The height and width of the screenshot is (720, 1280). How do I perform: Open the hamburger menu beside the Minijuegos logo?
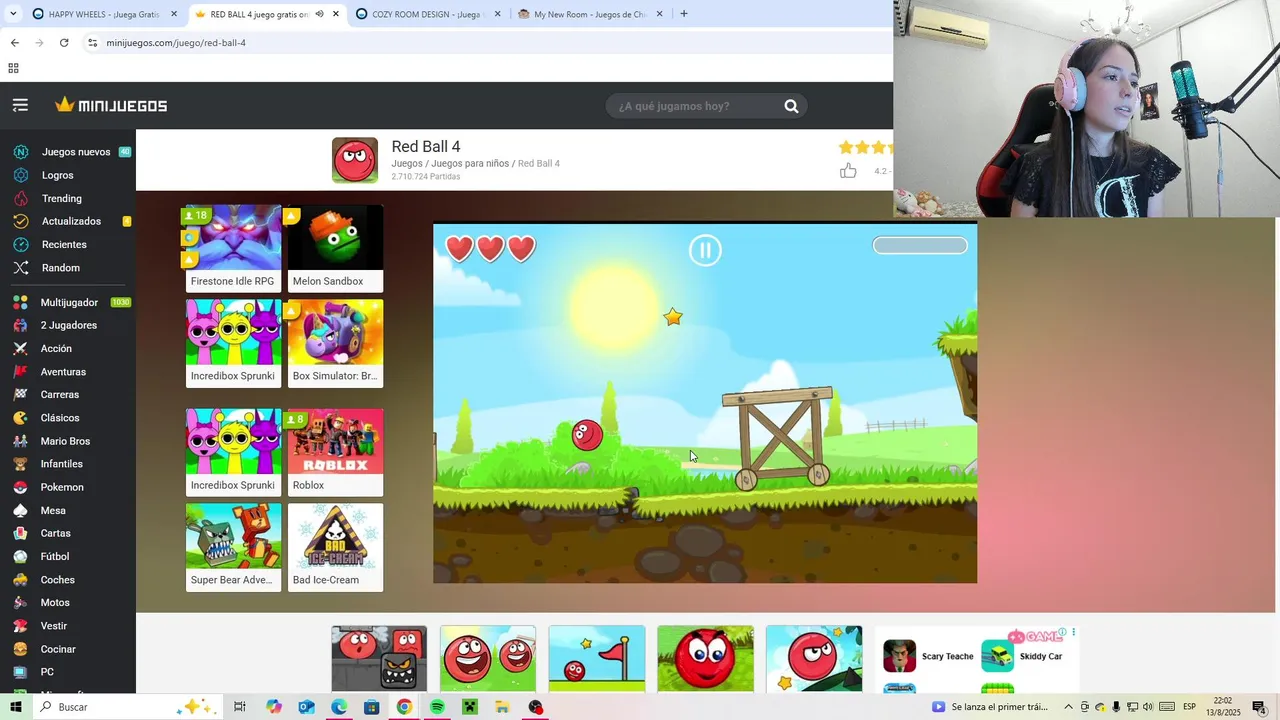[x=20, y=105]
